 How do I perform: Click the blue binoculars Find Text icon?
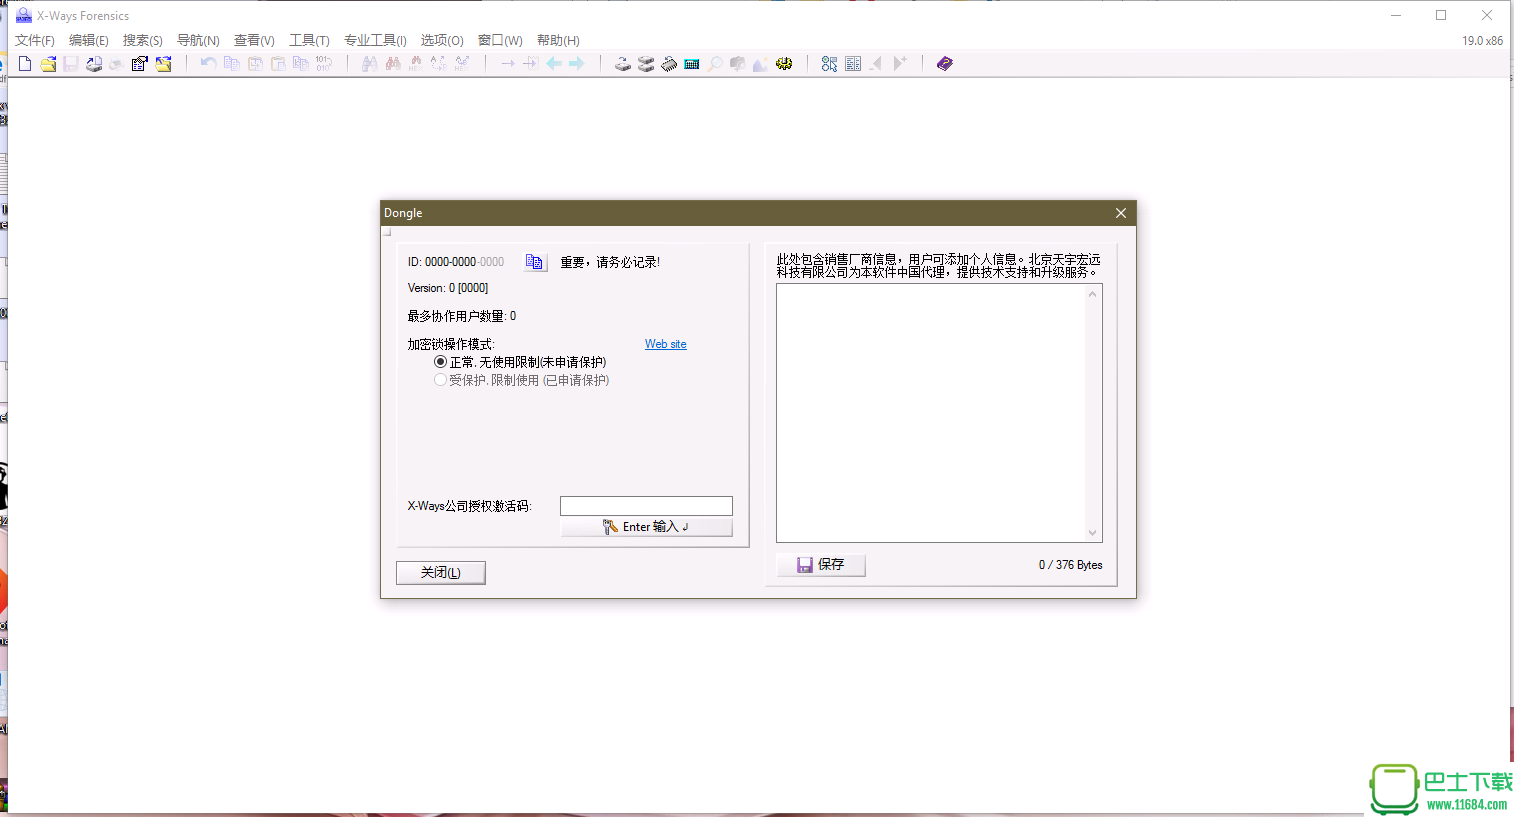[x=369, y=63]
